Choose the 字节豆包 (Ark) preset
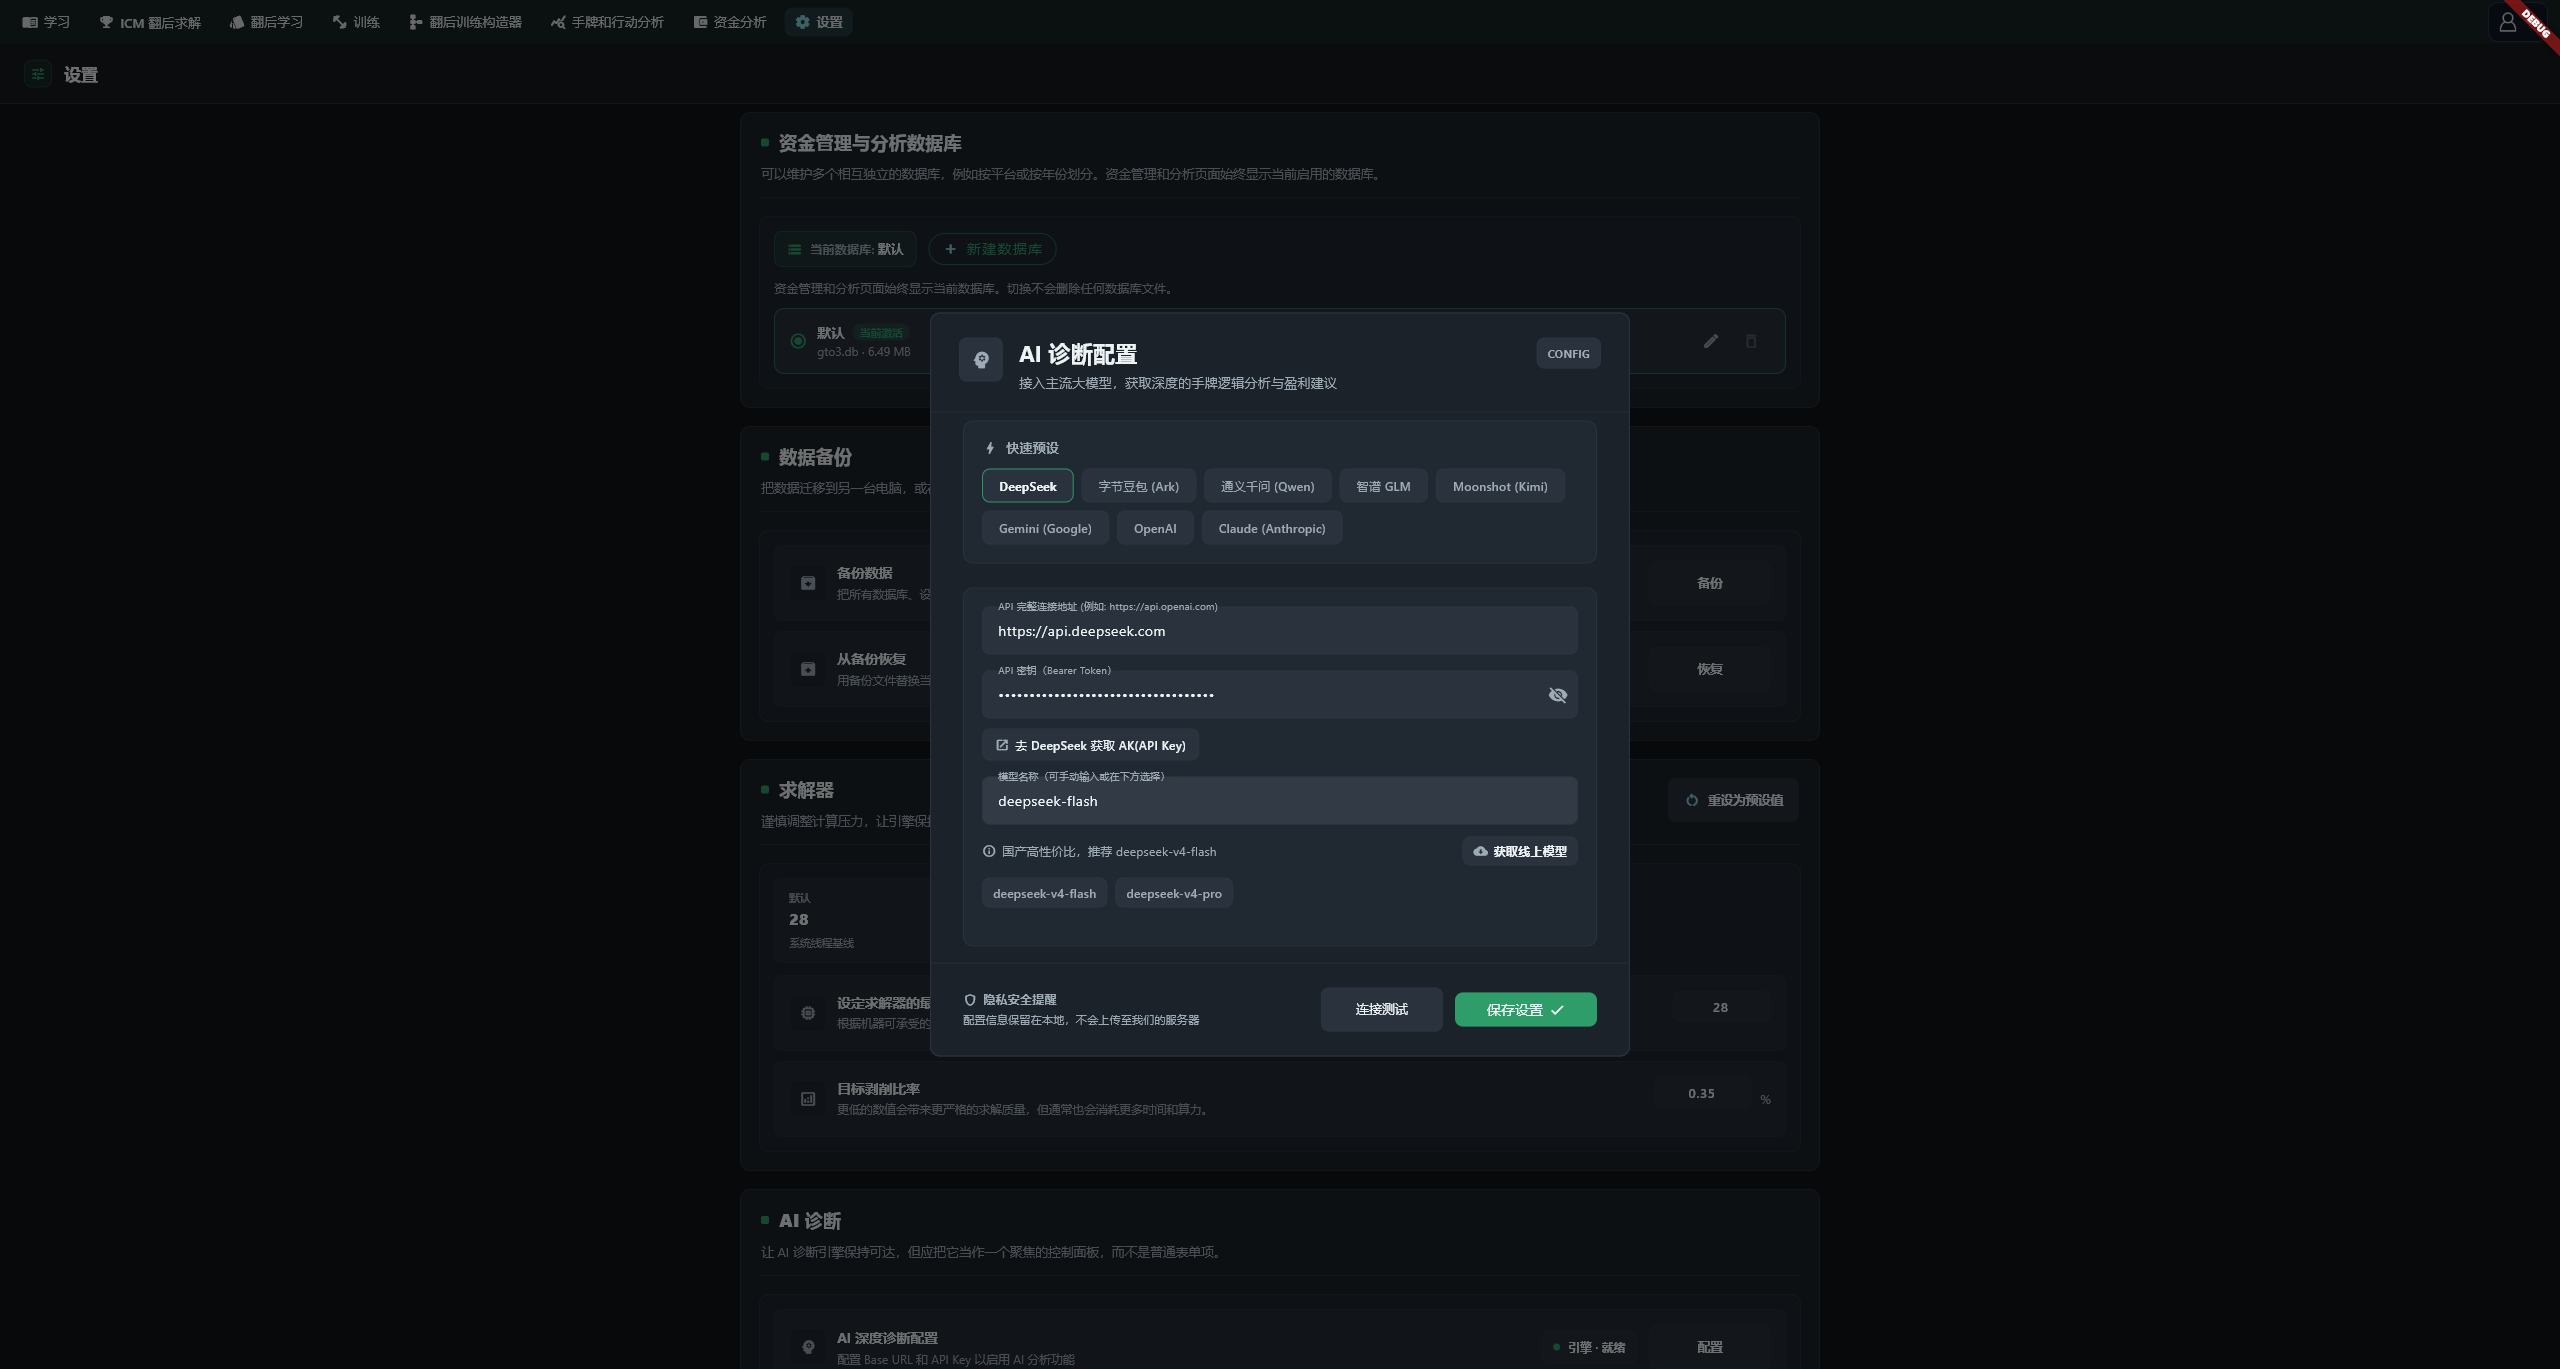This screenshot has height=1369, width=2560. tap(1138, 486)
